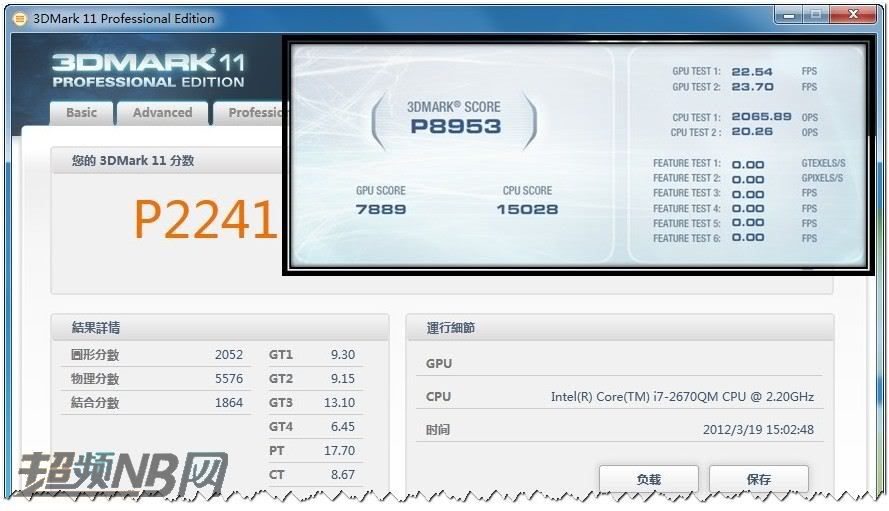Click the time value 2012/3/19 15:02:48

click(758, 429)
